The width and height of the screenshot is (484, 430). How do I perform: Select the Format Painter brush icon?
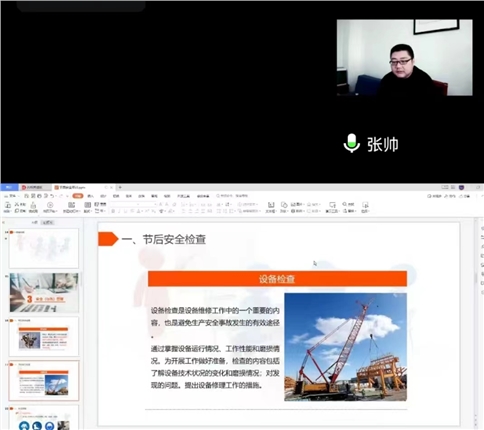pos(33,207)
